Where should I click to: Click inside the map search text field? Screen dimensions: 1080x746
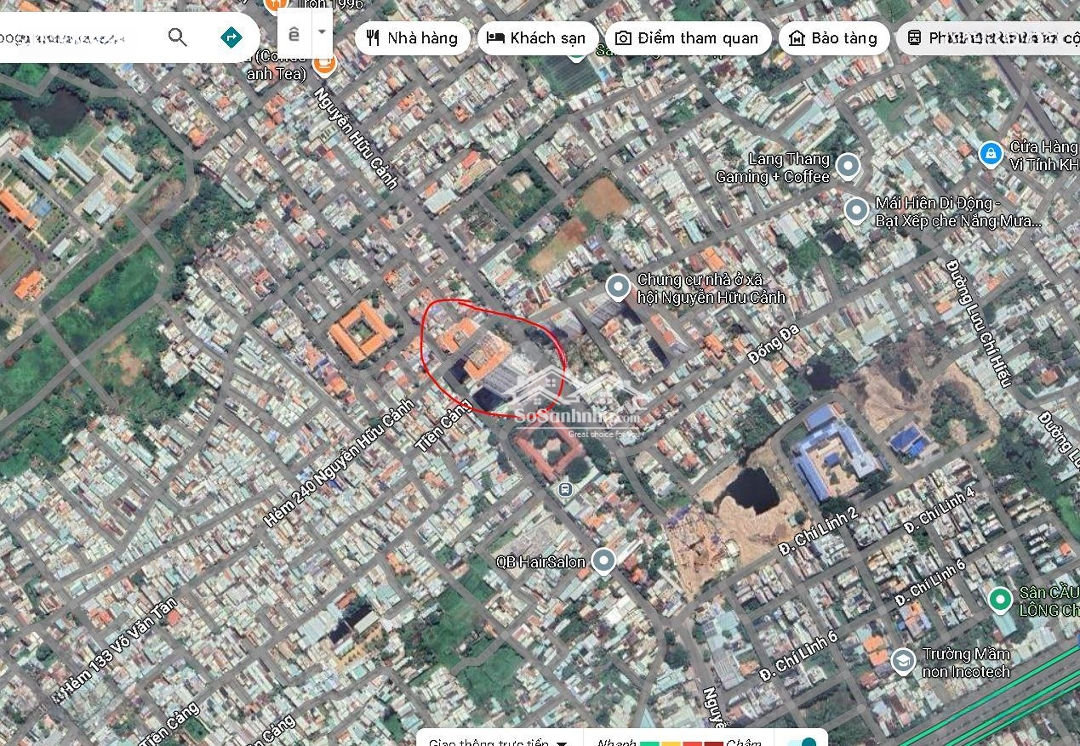[70, 38]
